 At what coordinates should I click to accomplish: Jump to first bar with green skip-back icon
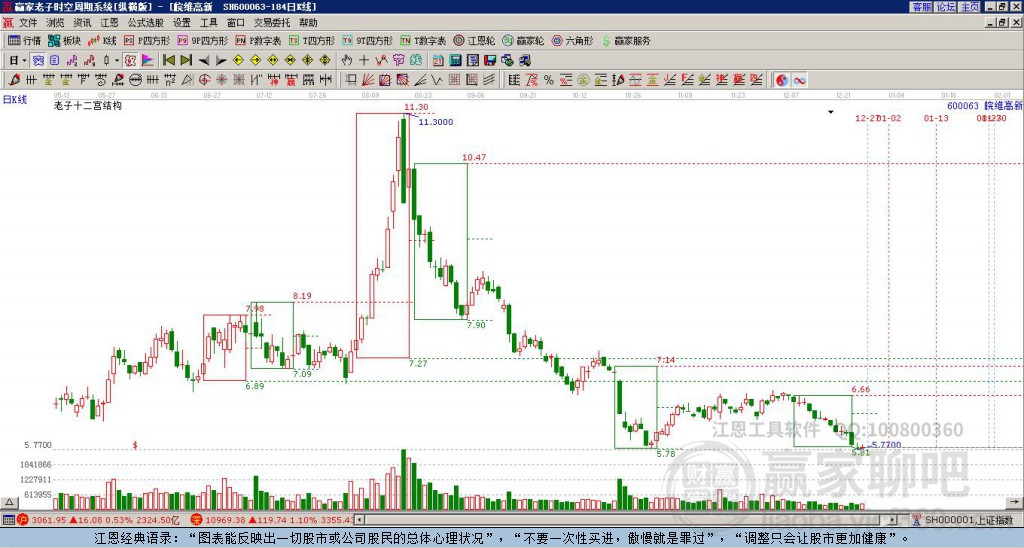168,61
